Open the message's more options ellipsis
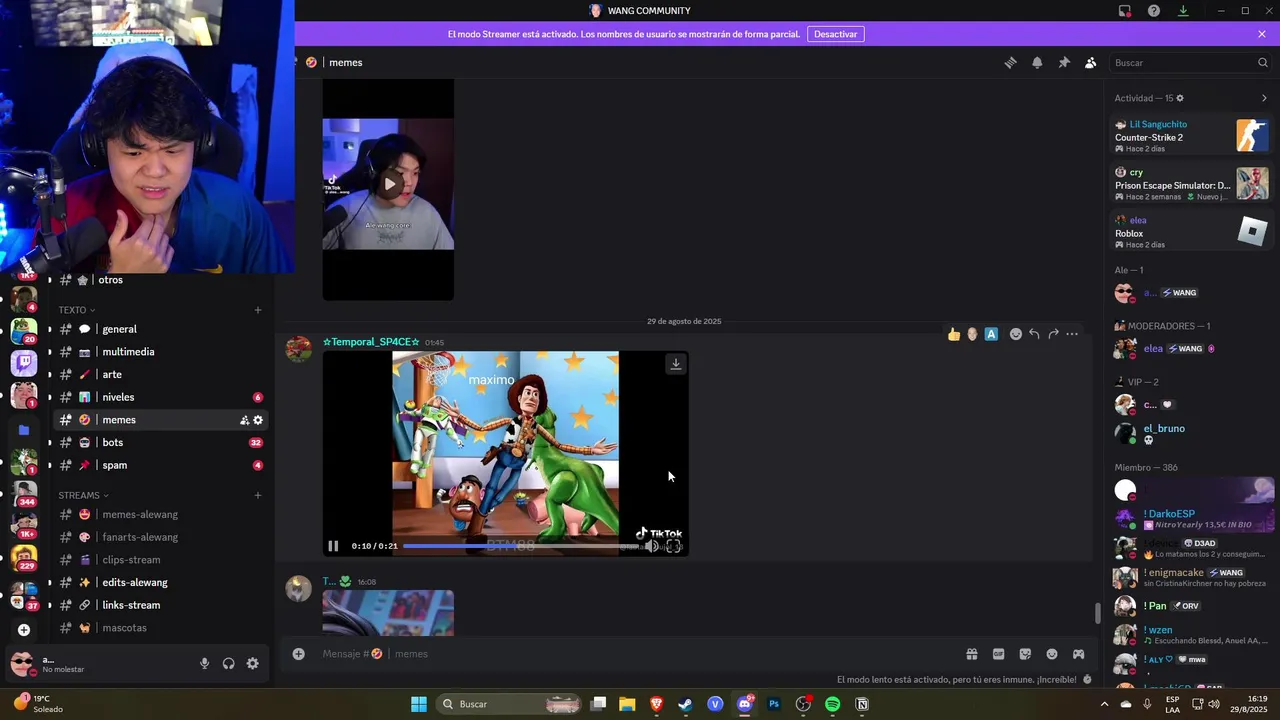 click(x=1072, y=334)
